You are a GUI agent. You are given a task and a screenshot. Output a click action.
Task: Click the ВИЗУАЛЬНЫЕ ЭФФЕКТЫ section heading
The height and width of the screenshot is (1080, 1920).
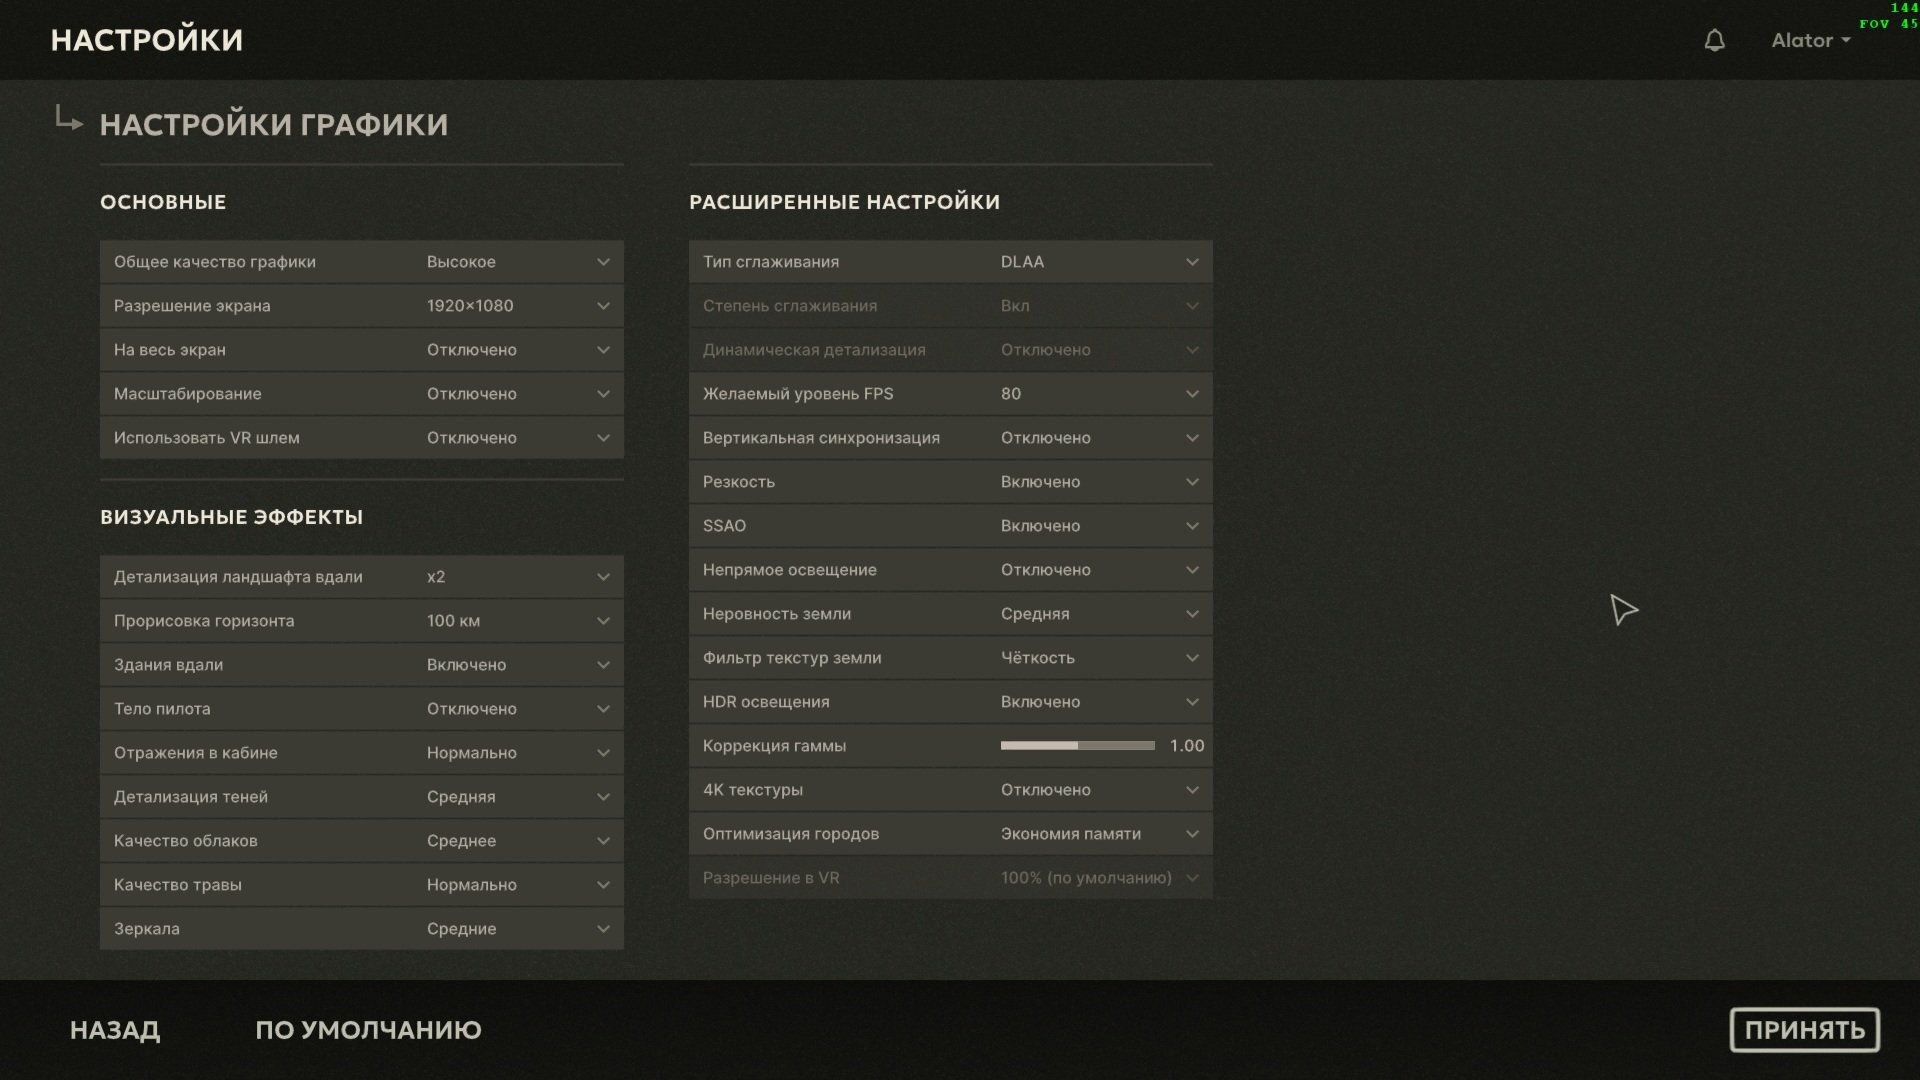click(231, 517)
